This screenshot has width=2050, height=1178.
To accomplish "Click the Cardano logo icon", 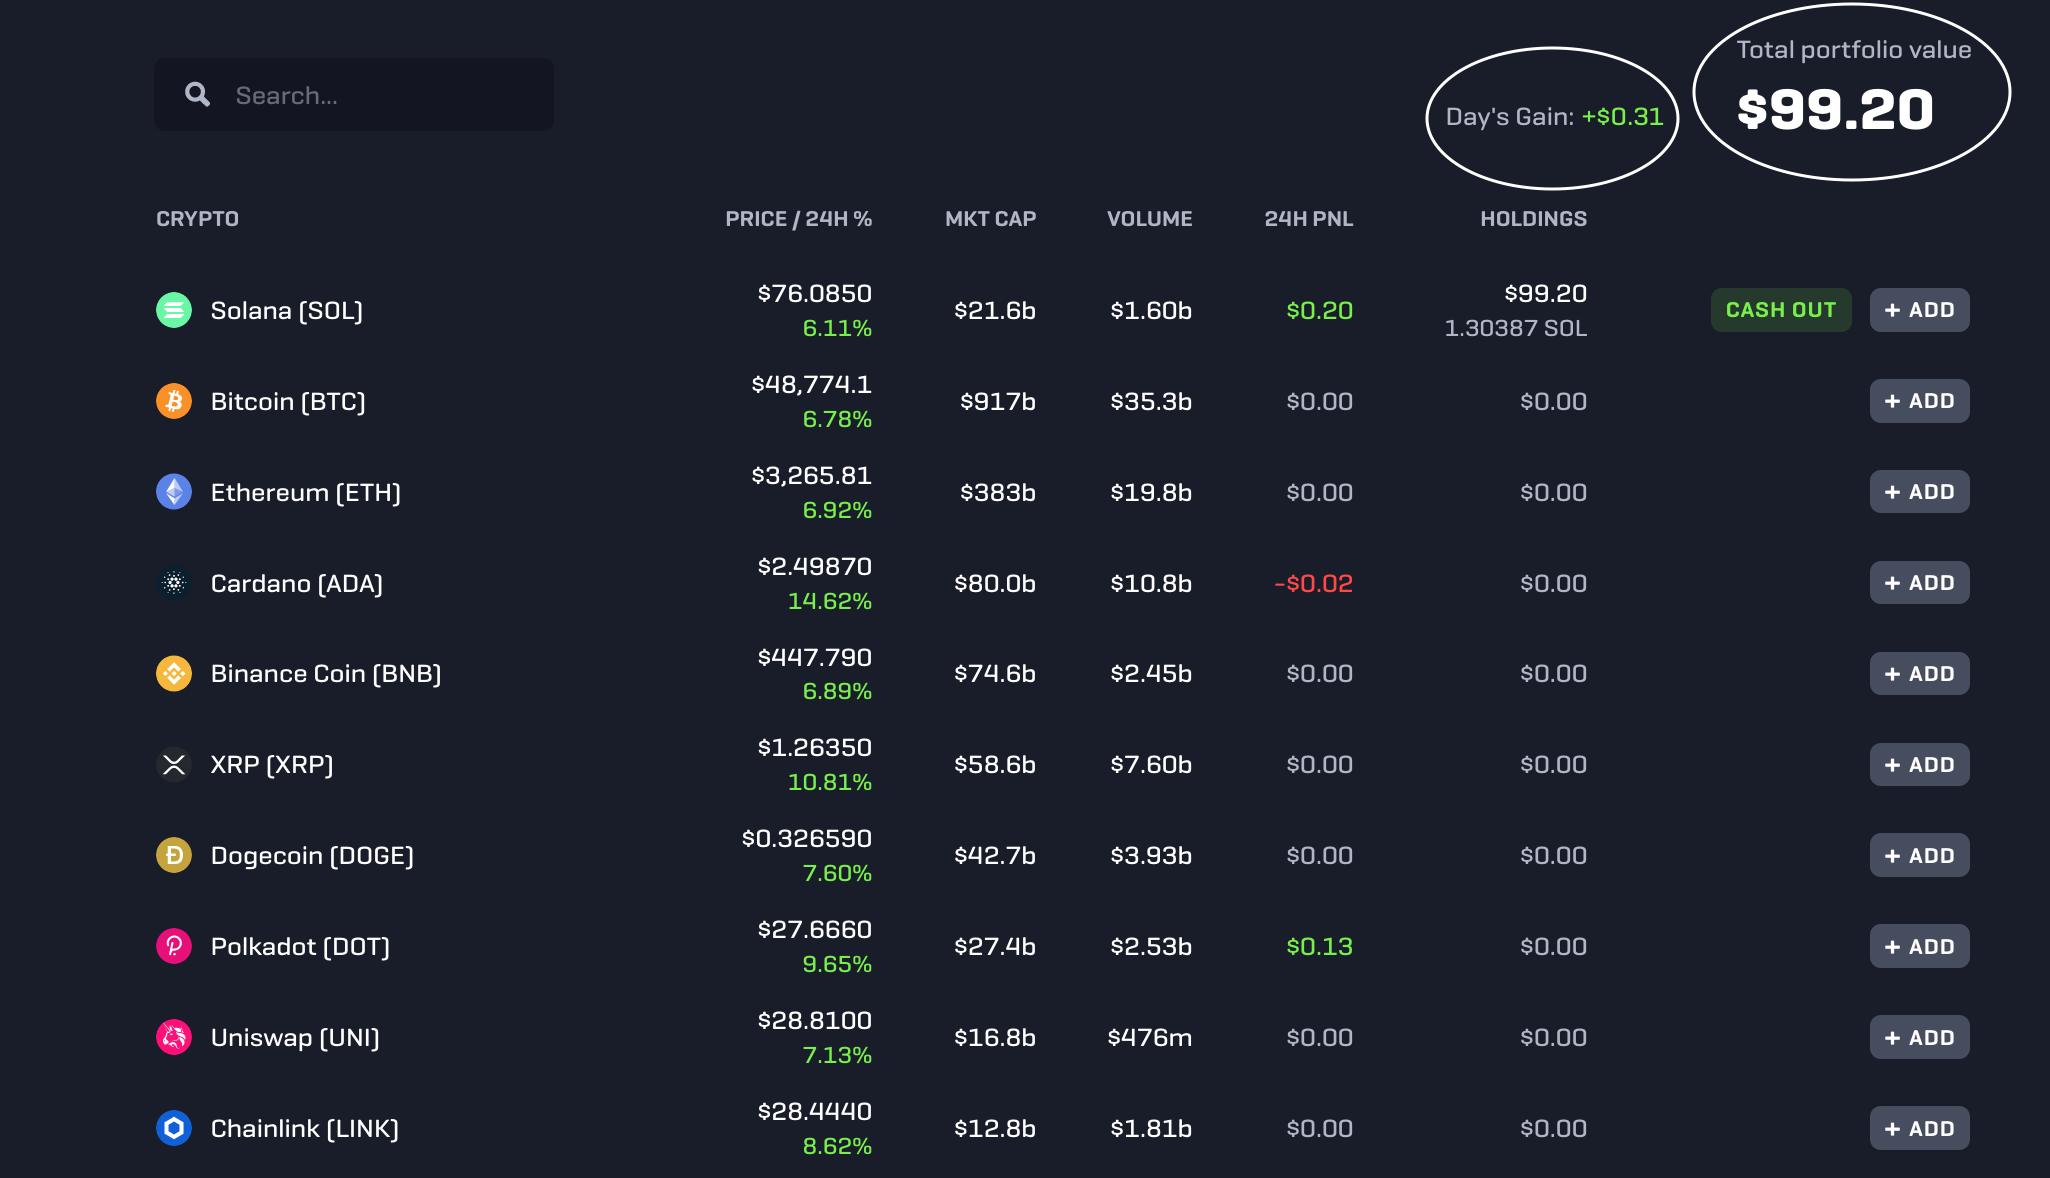I will [174, 583].
